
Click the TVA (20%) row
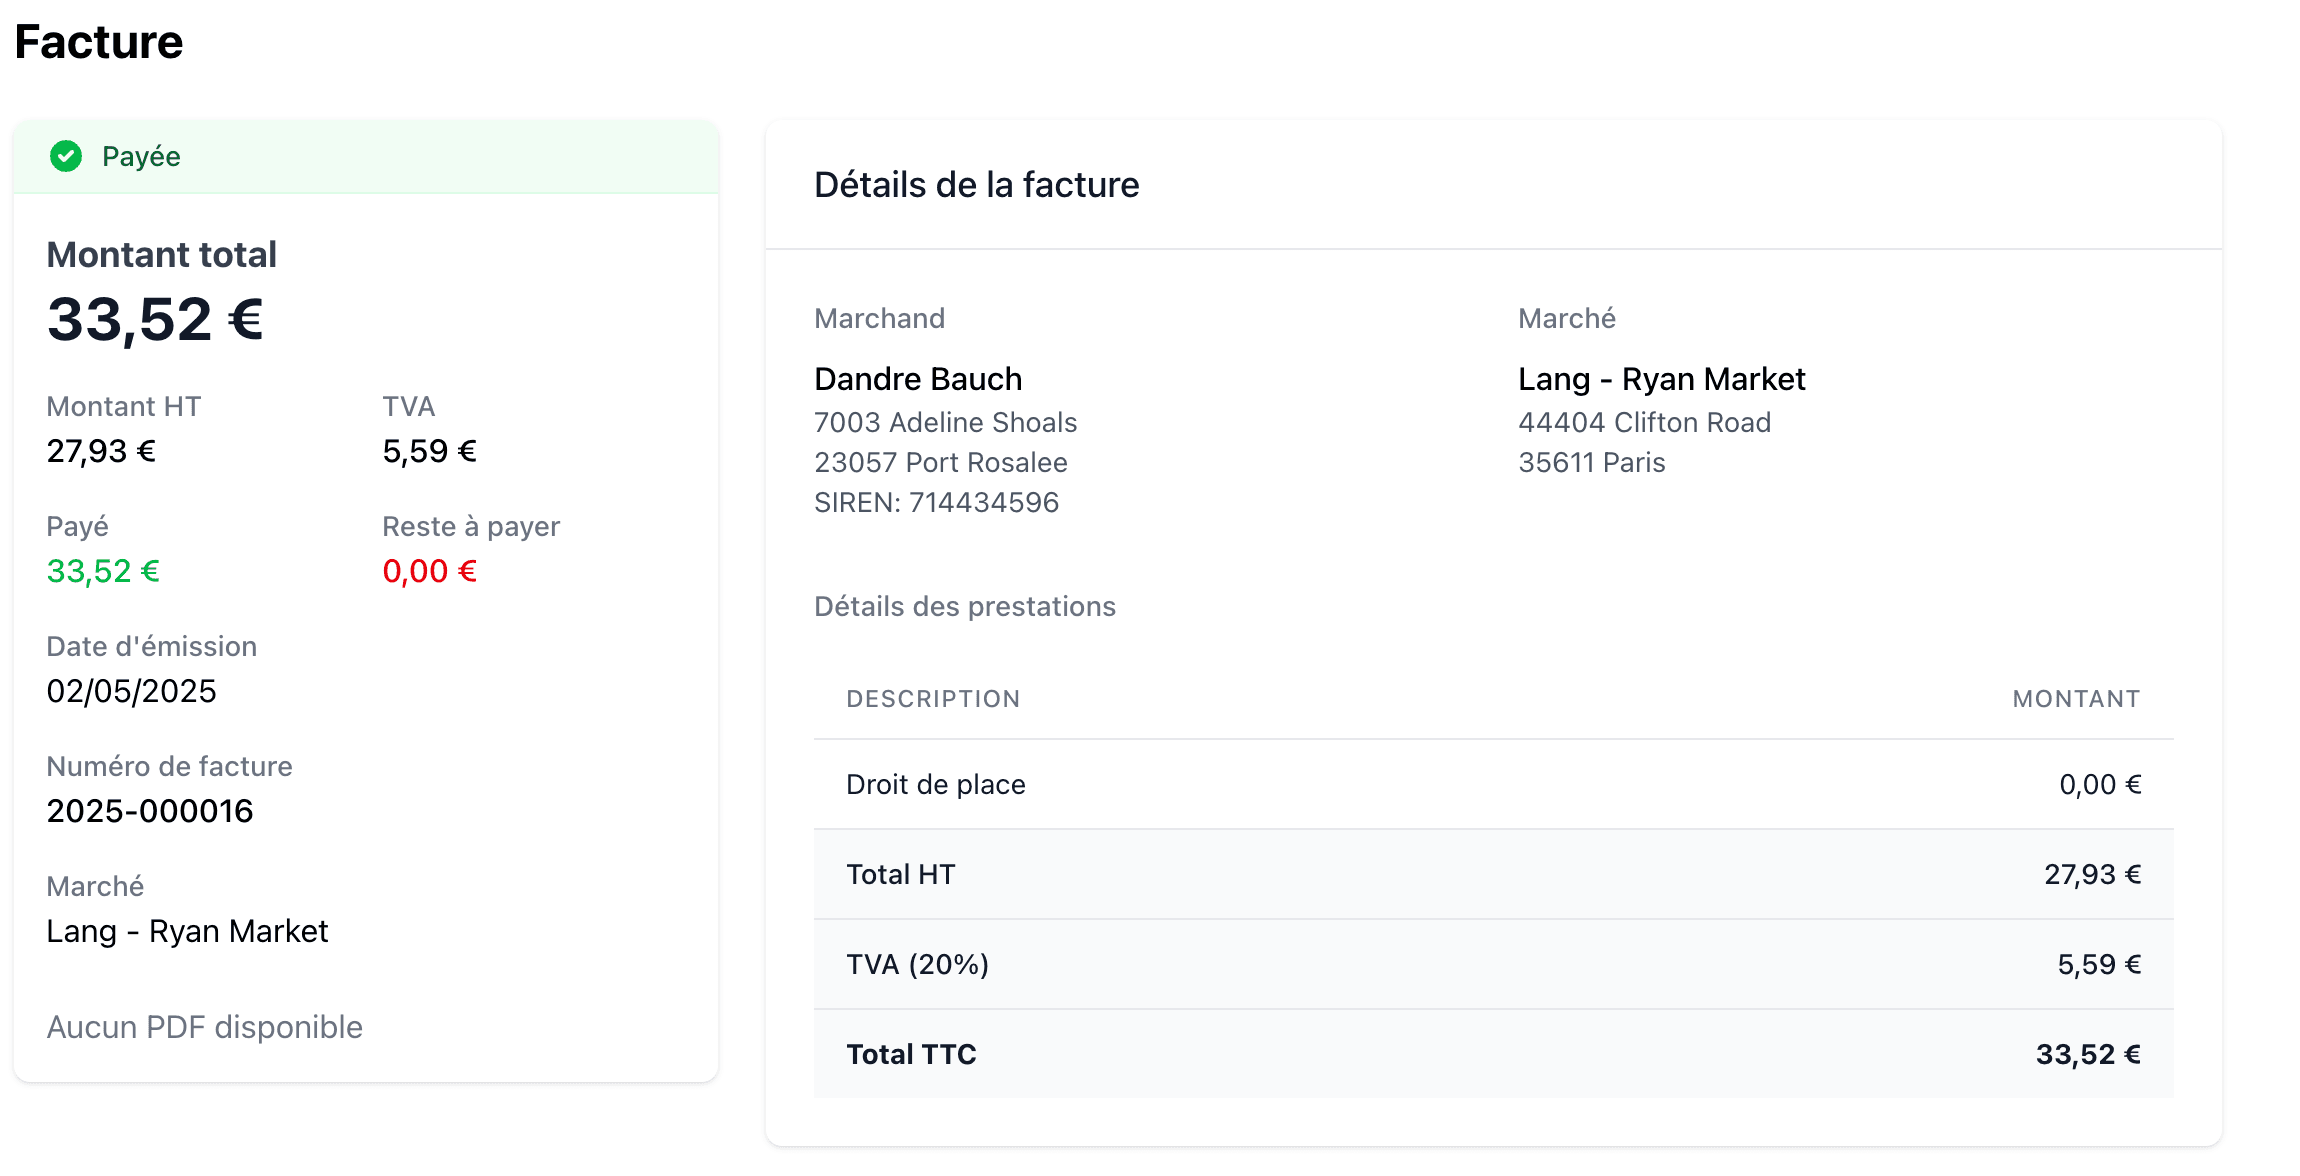916,963
